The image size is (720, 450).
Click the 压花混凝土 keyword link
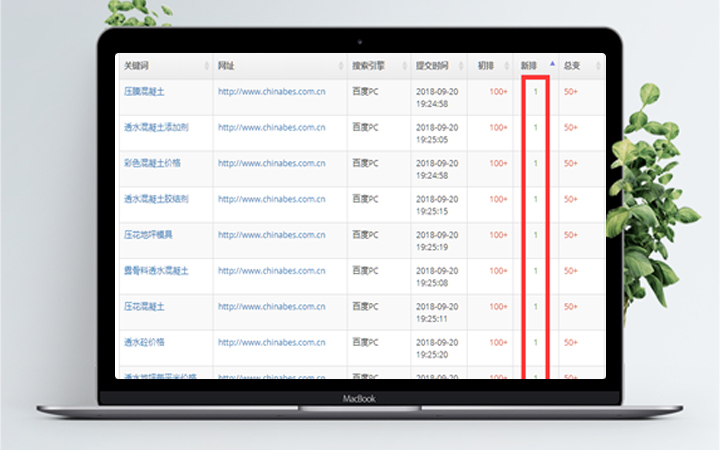coord(144,306)
